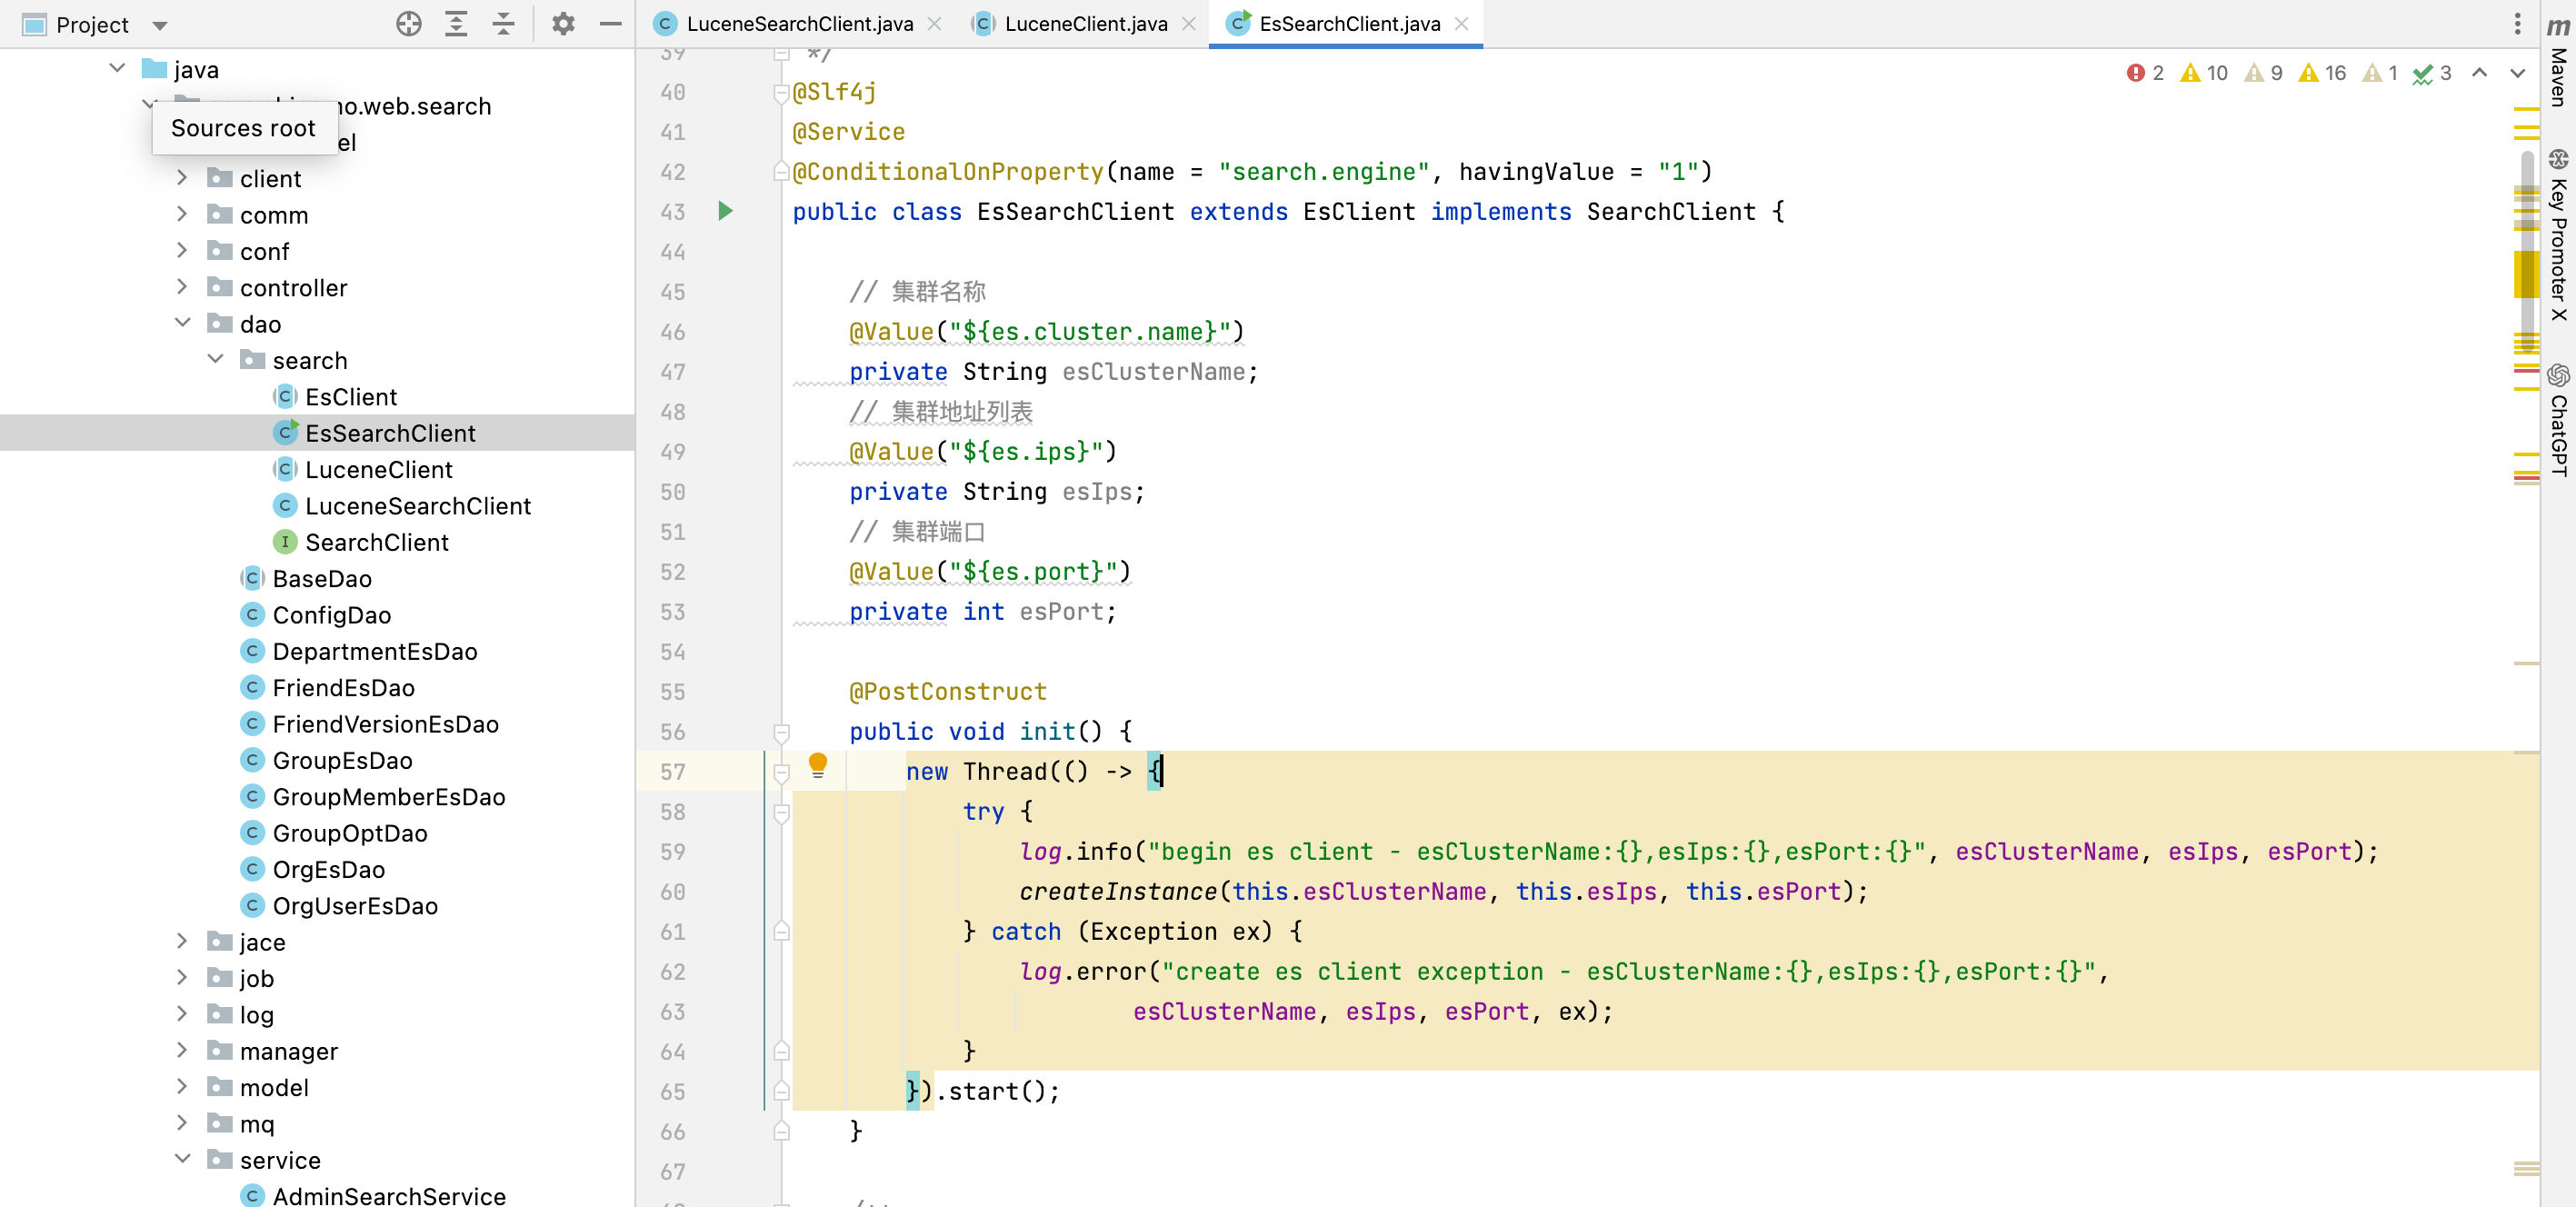Image resolution: width=2576 pixels, height=1207 pixels.
Task: Open ConfigDao class
Action: pos(332,615)
